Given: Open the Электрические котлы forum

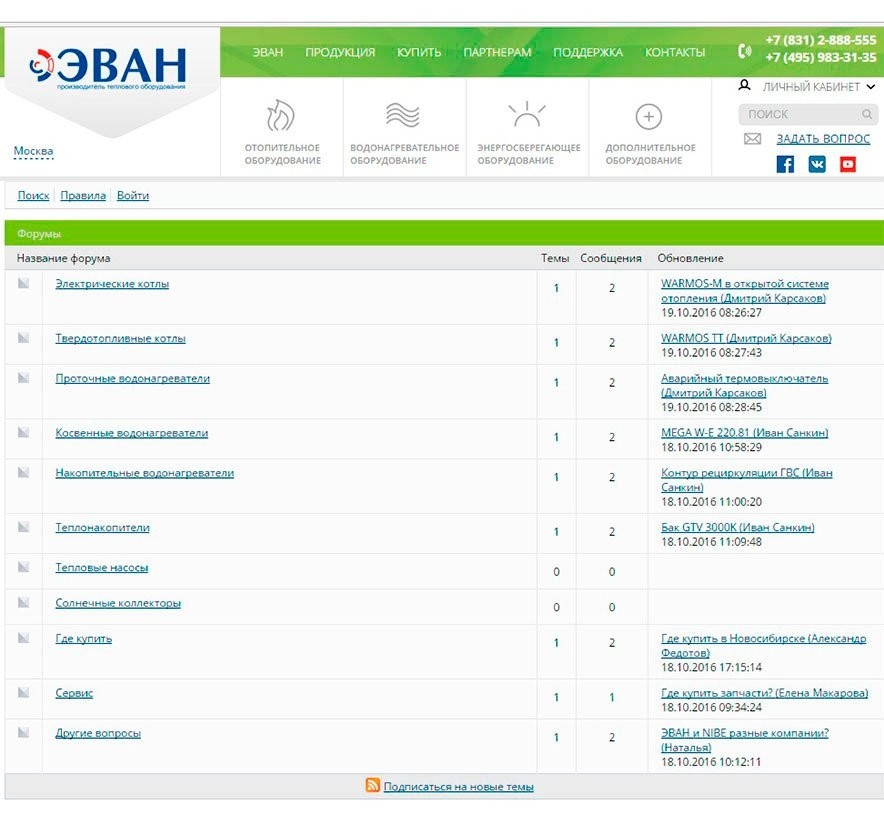Looking at the screenshot, I should click(112, 284).
